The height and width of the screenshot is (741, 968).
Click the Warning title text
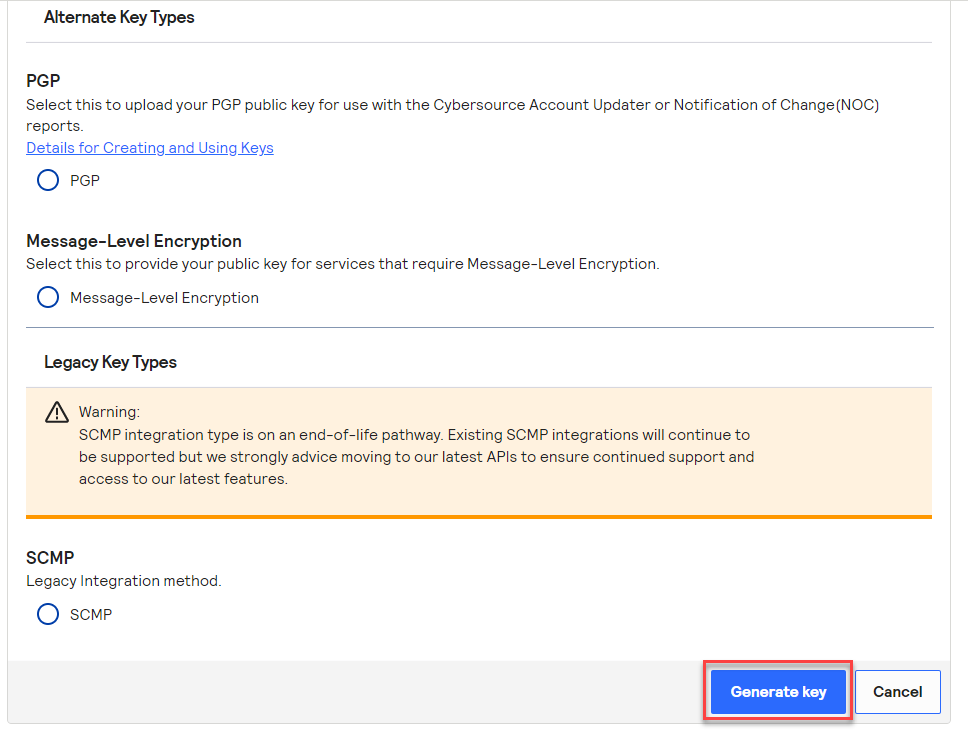pyautogui.click(x=109, y=411)
